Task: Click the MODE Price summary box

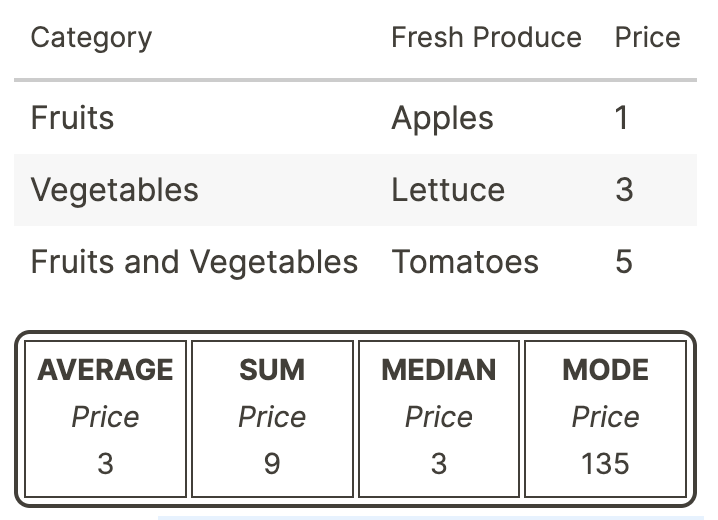Action: tap(605, 418)
